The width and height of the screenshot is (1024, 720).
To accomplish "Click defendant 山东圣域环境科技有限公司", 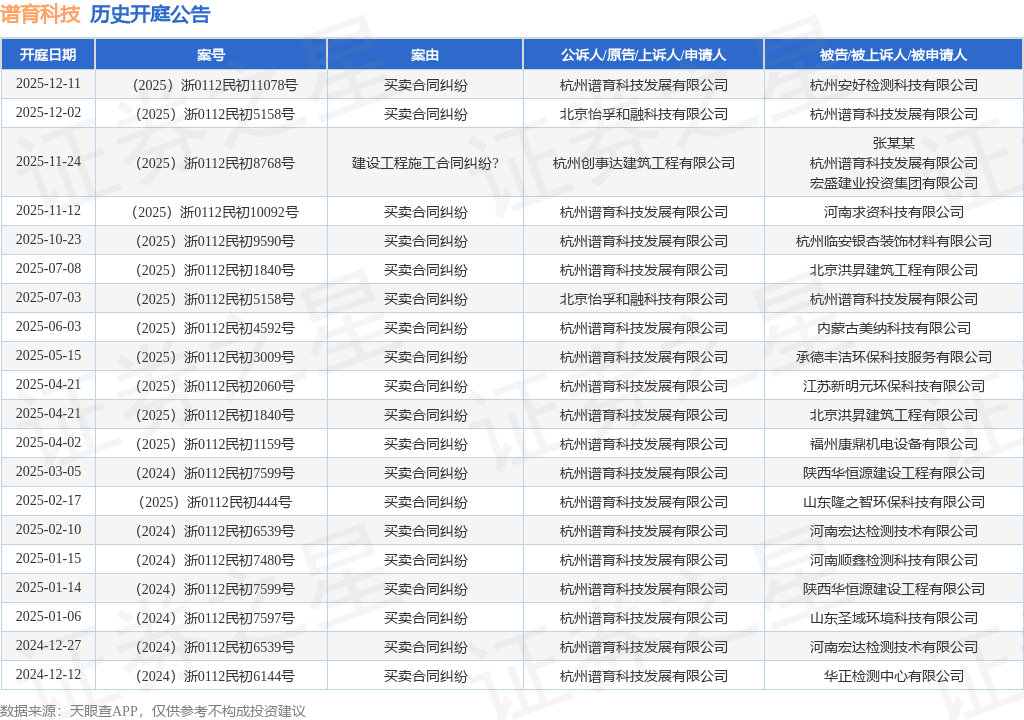I will [x=893, y=618].
